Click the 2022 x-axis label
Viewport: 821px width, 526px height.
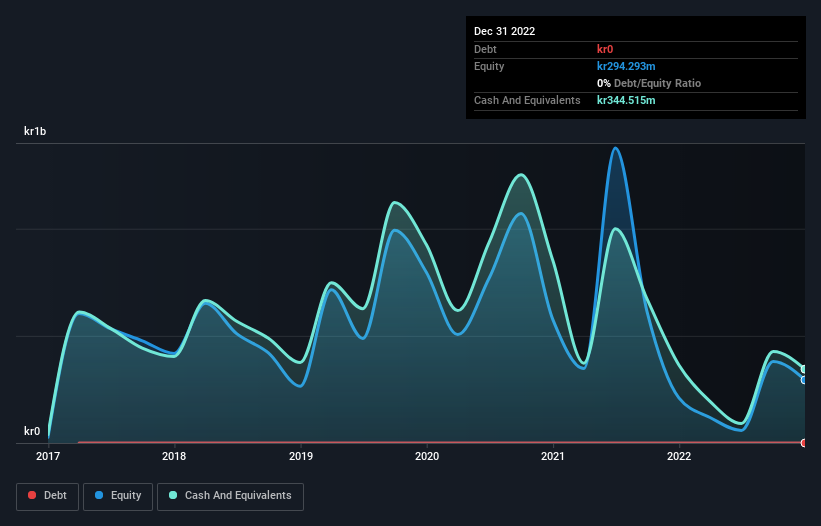pyautogui.click(x=679, y=456)
